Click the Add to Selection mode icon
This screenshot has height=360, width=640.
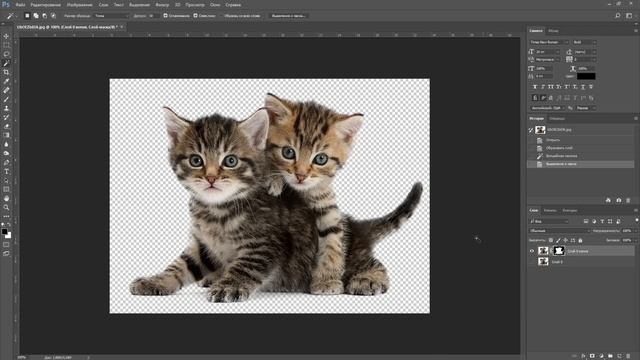click(x=36, y=16)
